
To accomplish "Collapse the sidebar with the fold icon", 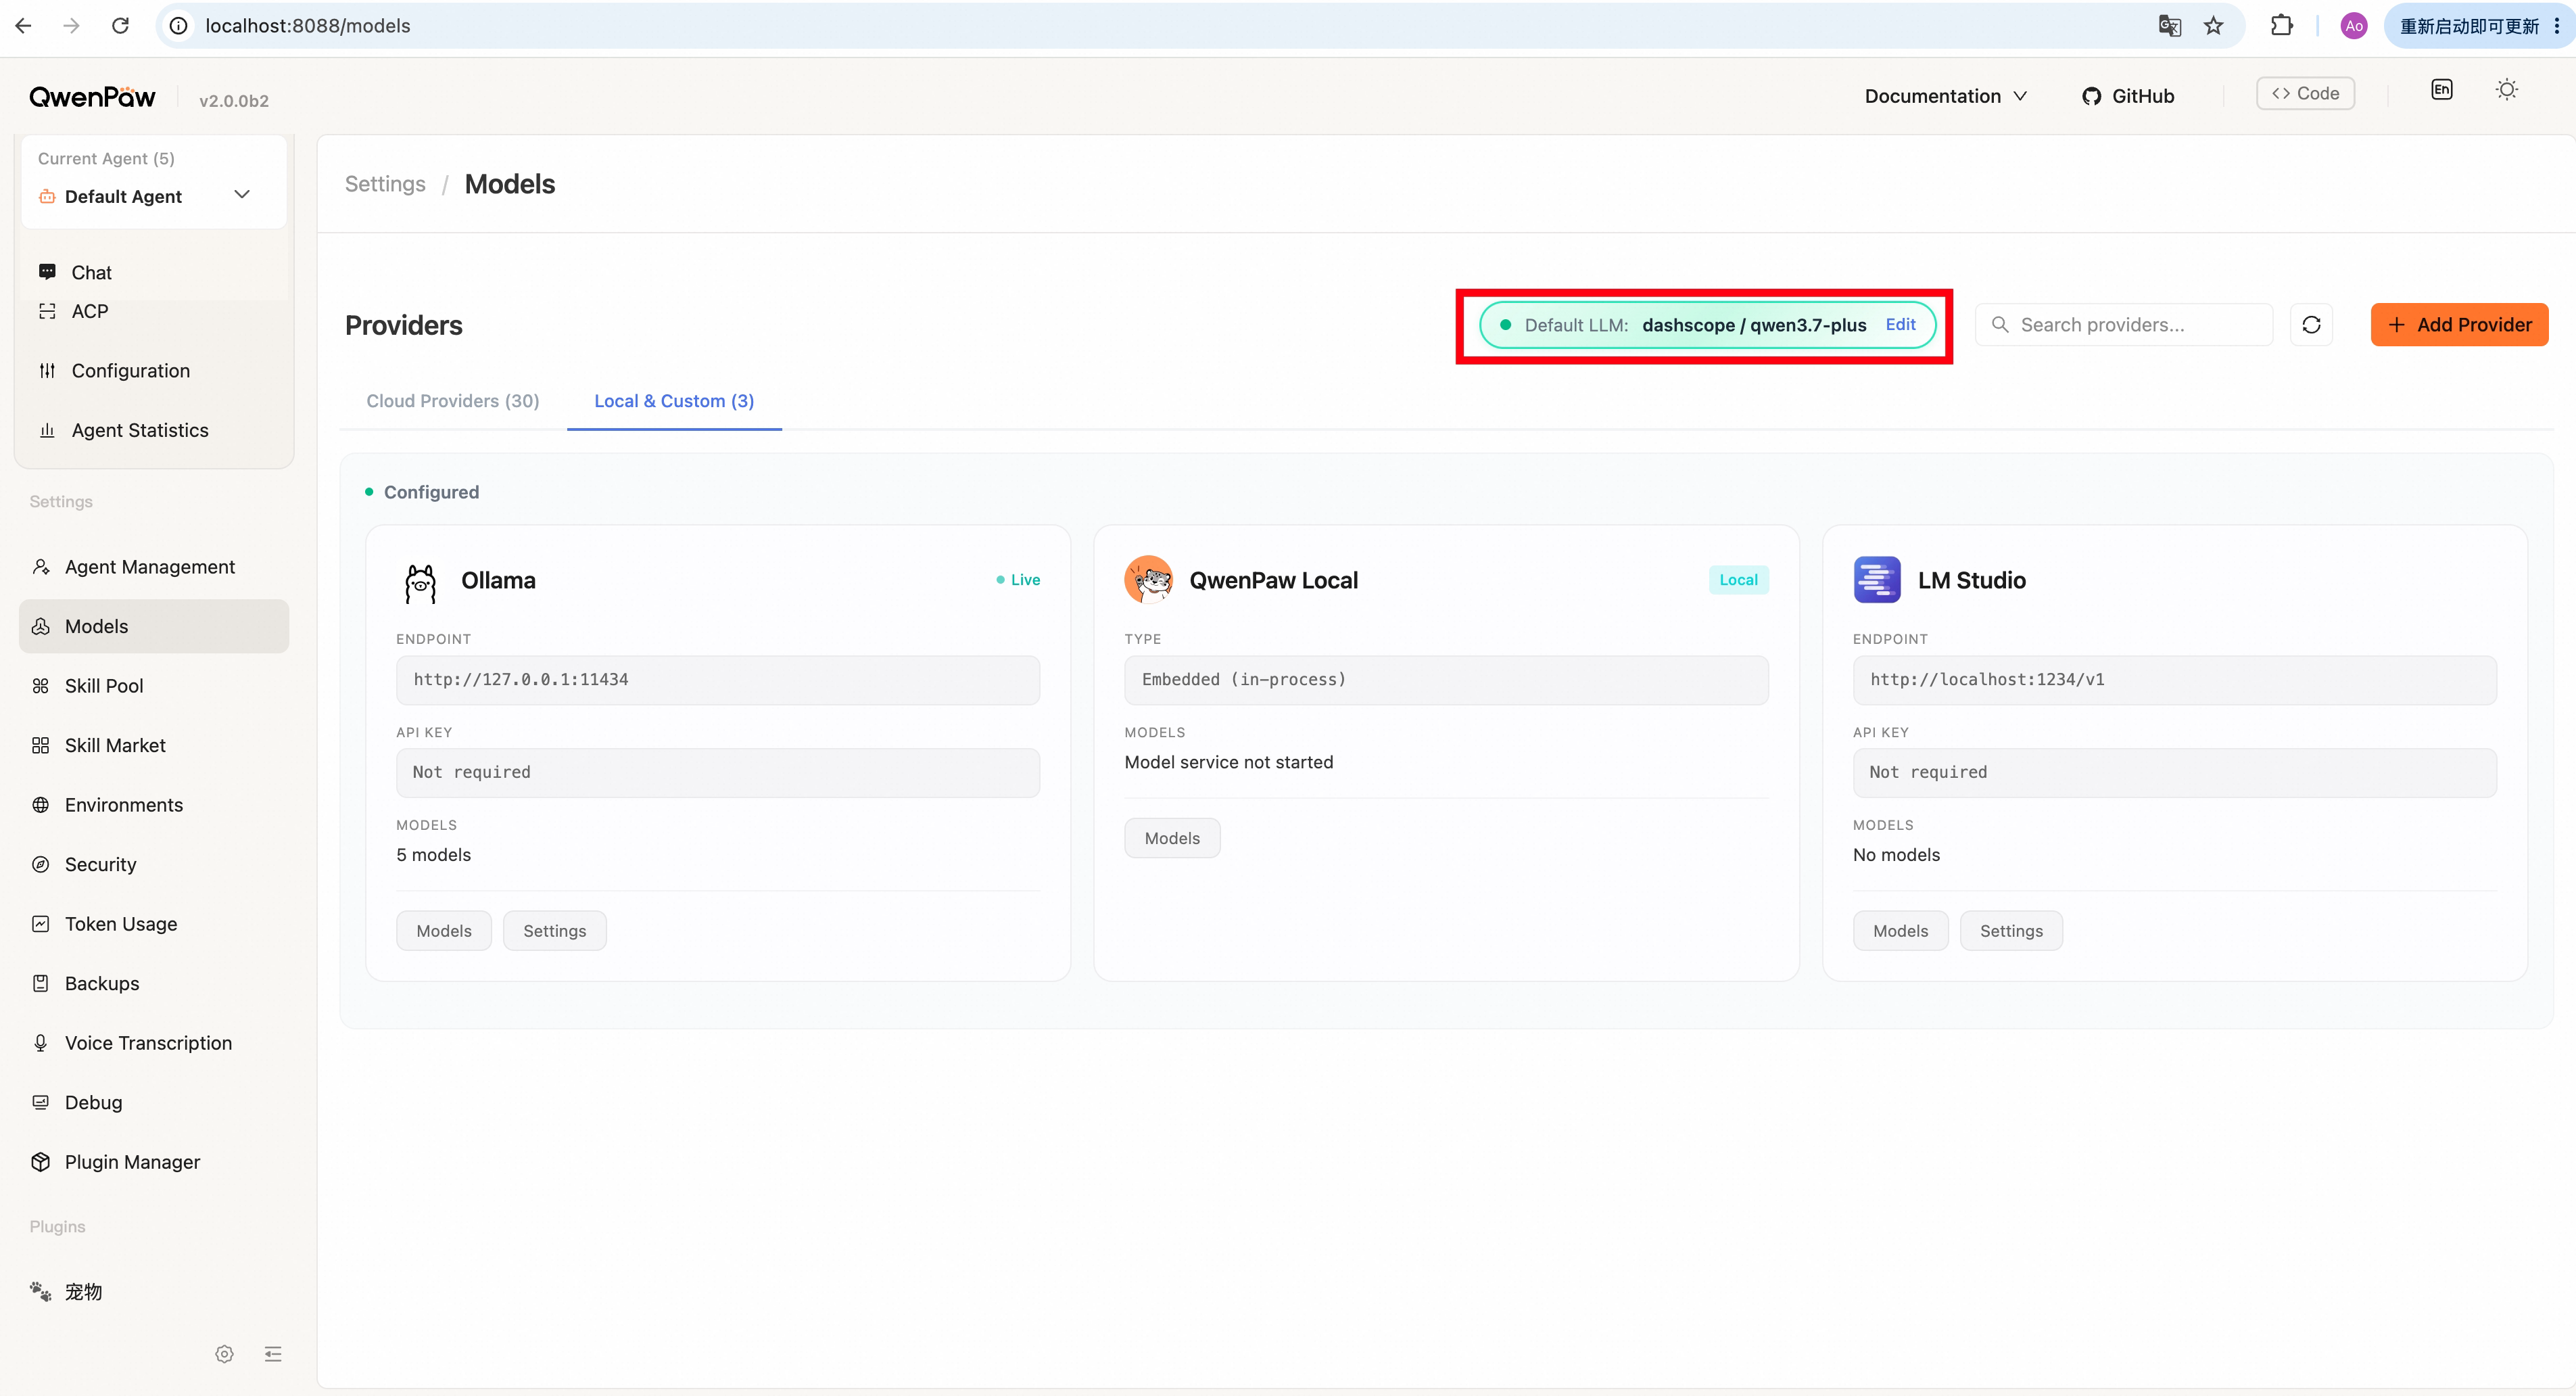I will coord(273,1354).
